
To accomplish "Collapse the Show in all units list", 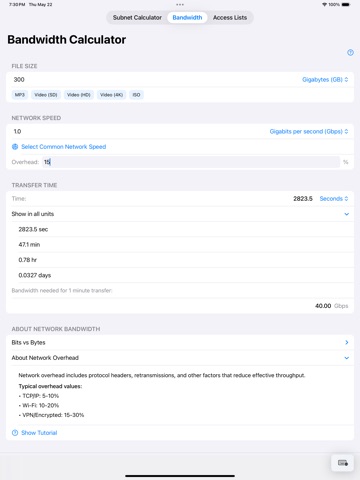I will 180,214.
